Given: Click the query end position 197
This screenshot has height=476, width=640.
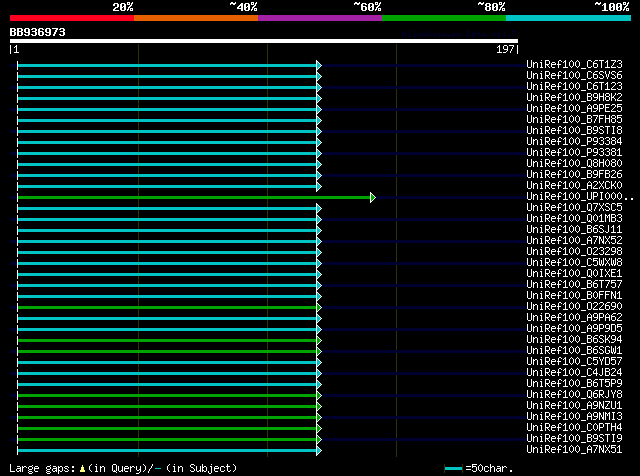Looking at the screenshot, I should 505,49.
